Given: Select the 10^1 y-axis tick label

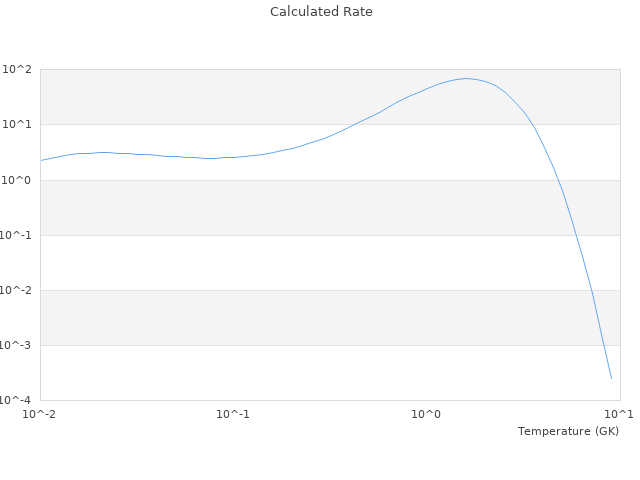Looking at the screenshot, I should point(17,125).
